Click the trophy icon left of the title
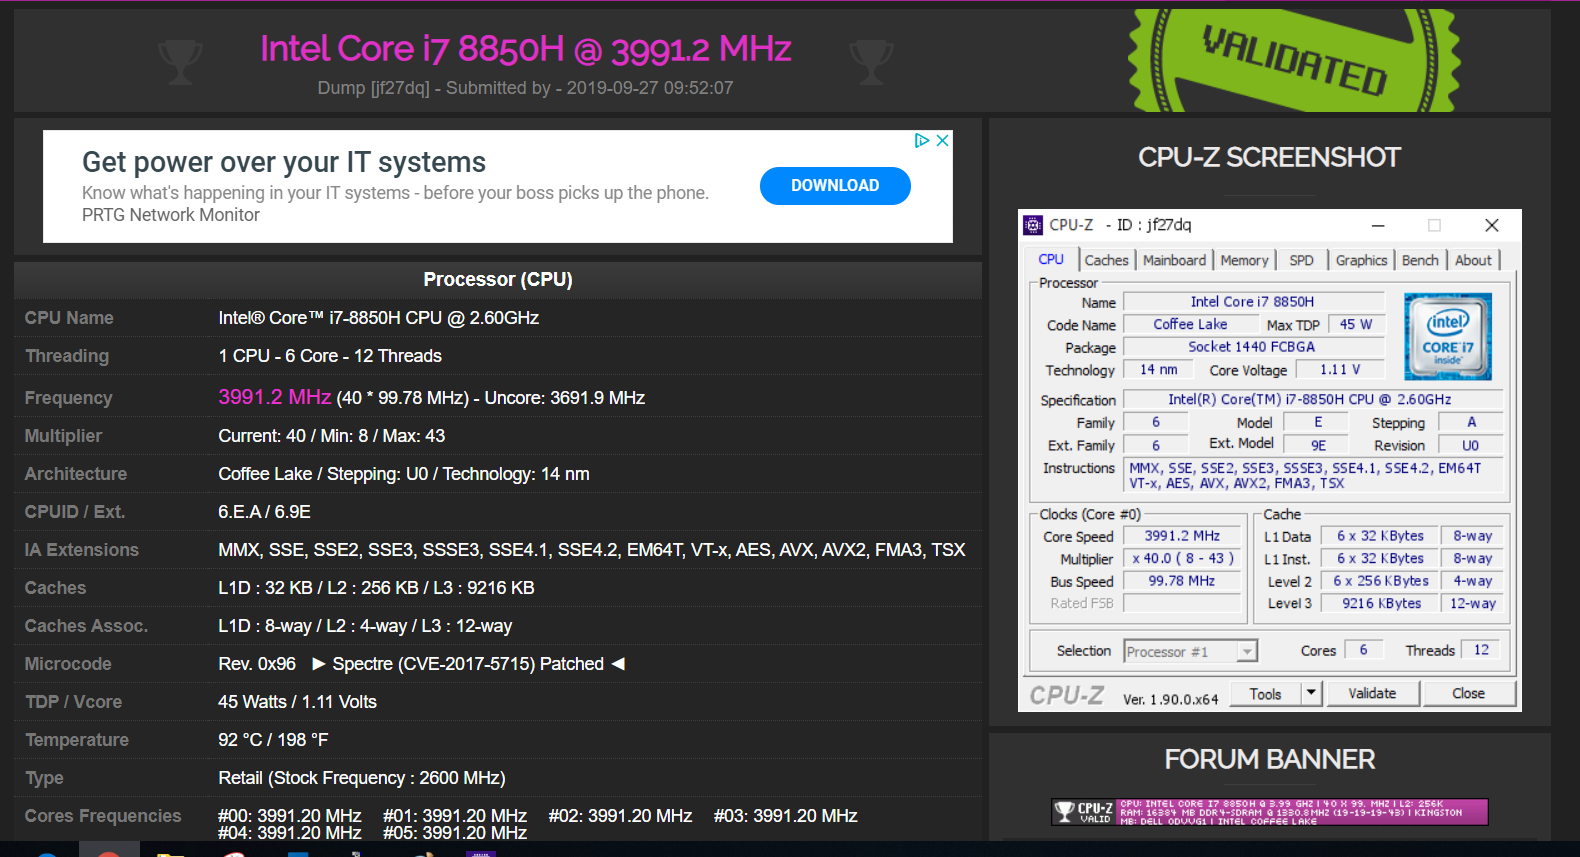Image resolution: width=1580 pixels, height=857 pixels. (x=180, y=62)
